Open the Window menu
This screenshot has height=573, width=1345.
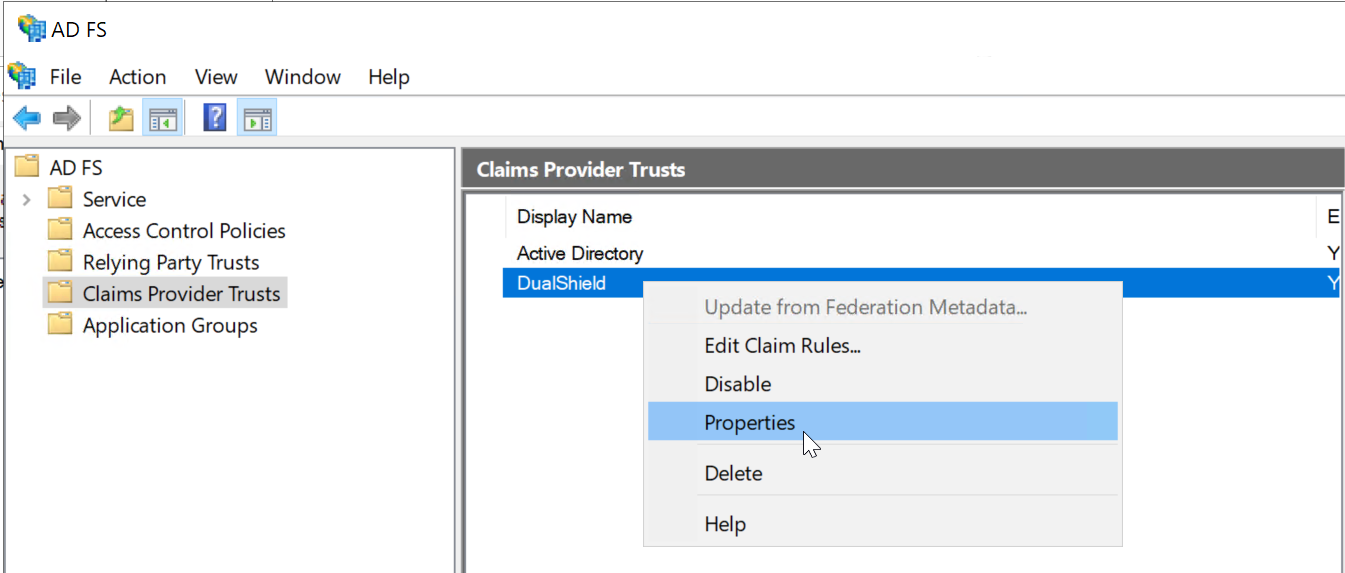click(302, 77)
